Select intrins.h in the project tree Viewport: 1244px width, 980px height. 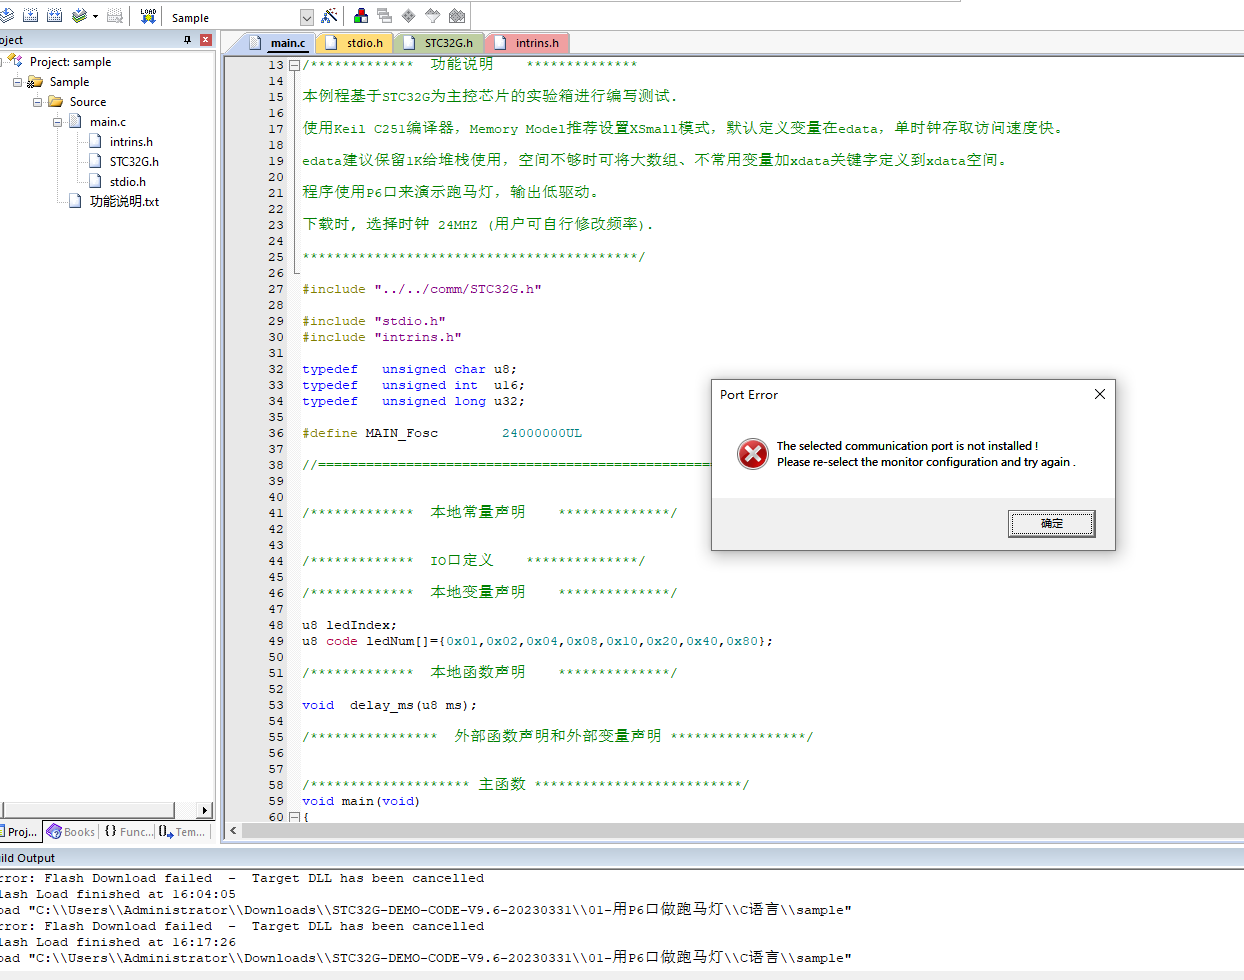point(131,142)
